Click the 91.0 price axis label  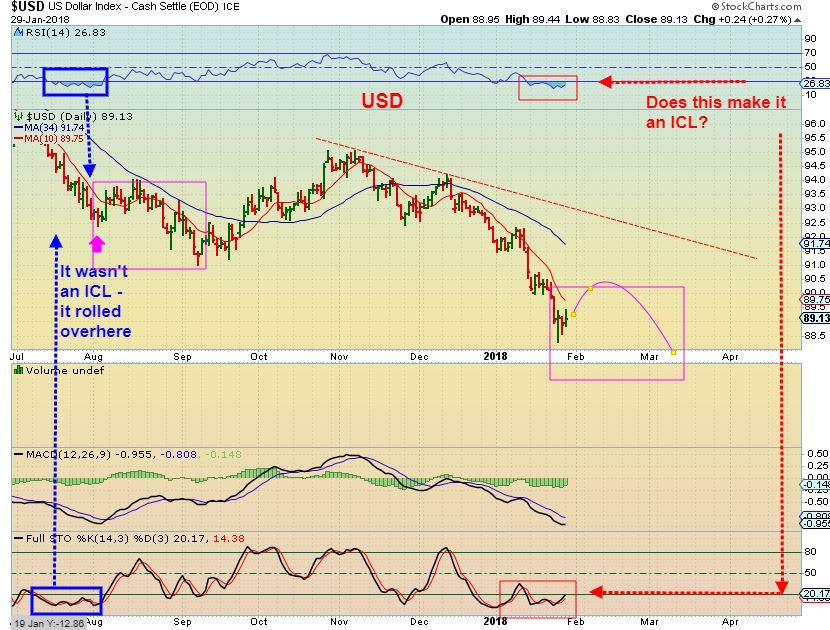pyautogui.click(x=815, y=264)
